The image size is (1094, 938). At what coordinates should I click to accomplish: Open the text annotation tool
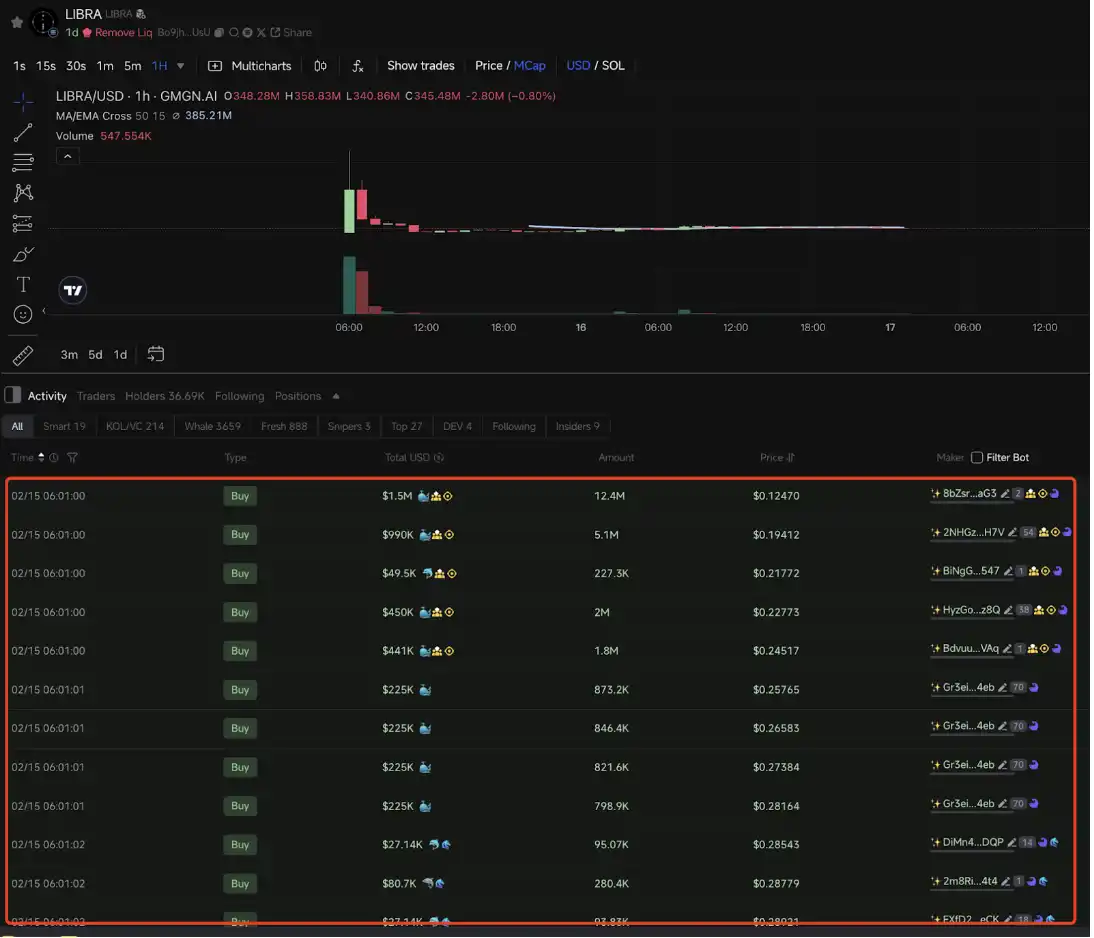point(23,284)
